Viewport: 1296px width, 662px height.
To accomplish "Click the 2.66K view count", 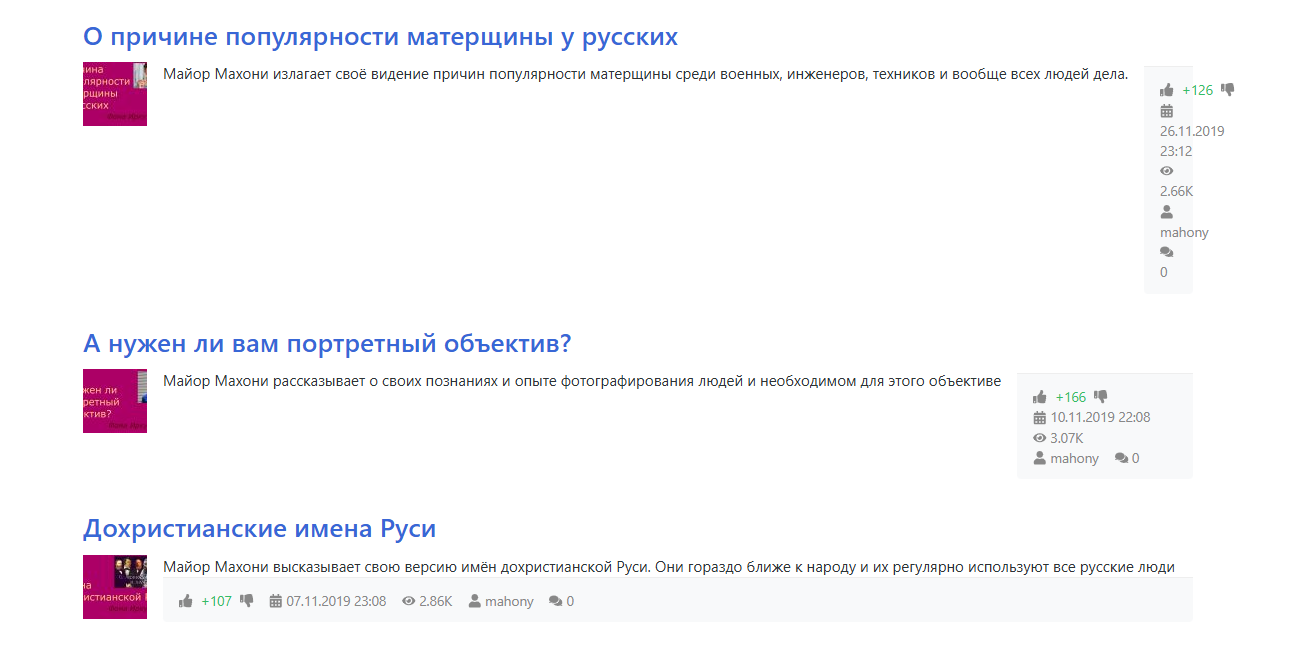I will coord(1177,191).
